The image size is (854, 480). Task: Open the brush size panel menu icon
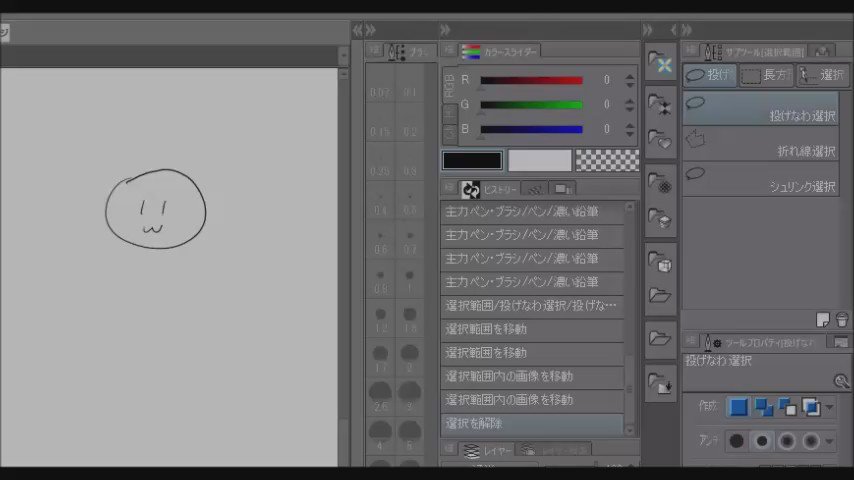(x=374, y=51)
